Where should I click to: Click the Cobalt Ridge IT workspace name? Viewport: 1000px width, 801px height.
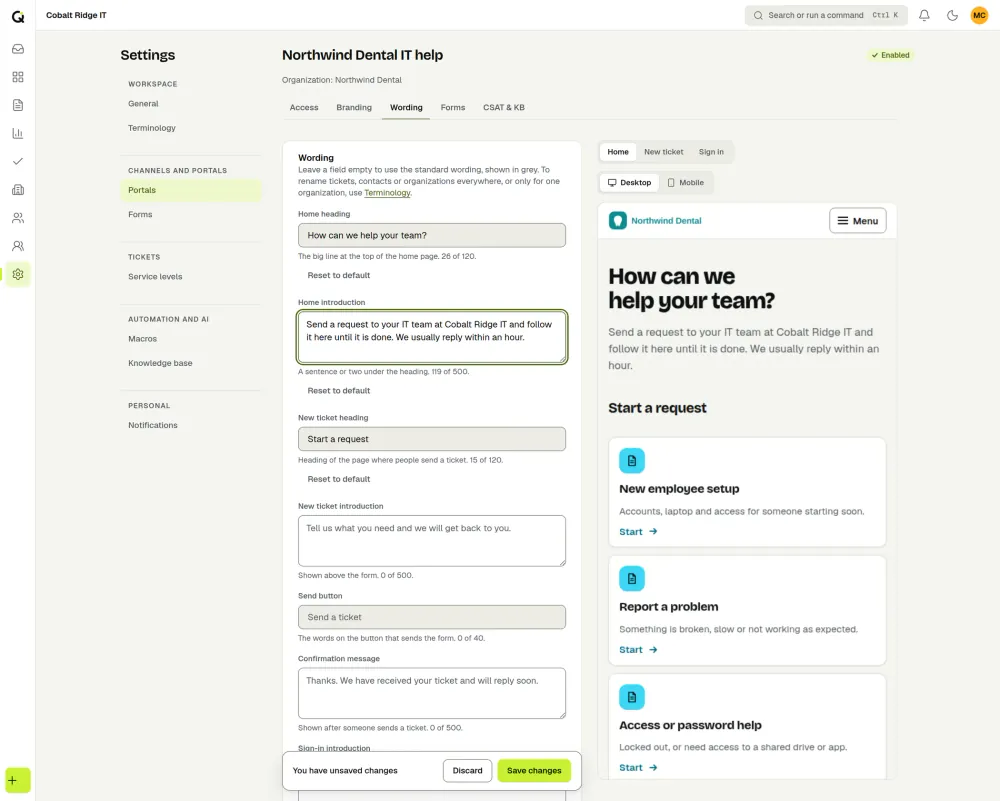76,15
